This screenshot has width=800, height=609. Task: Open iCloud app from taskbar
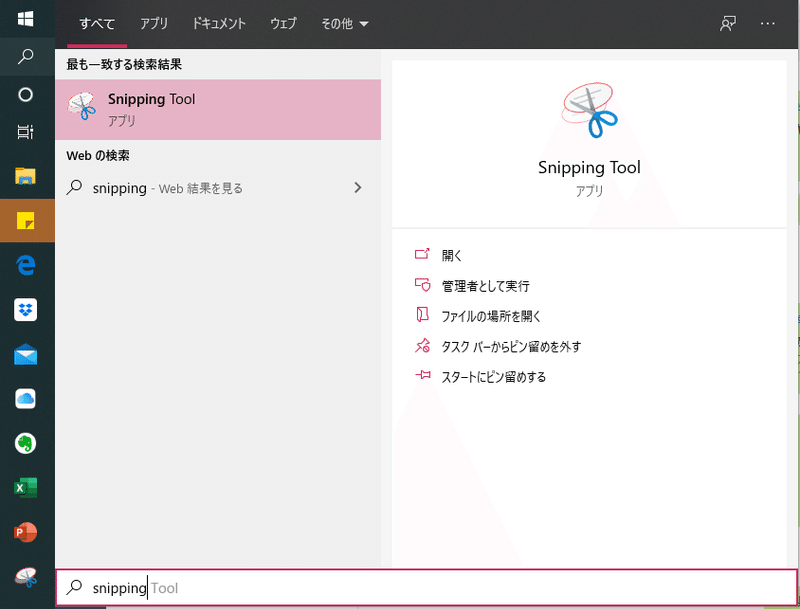[x=26, y=398]
